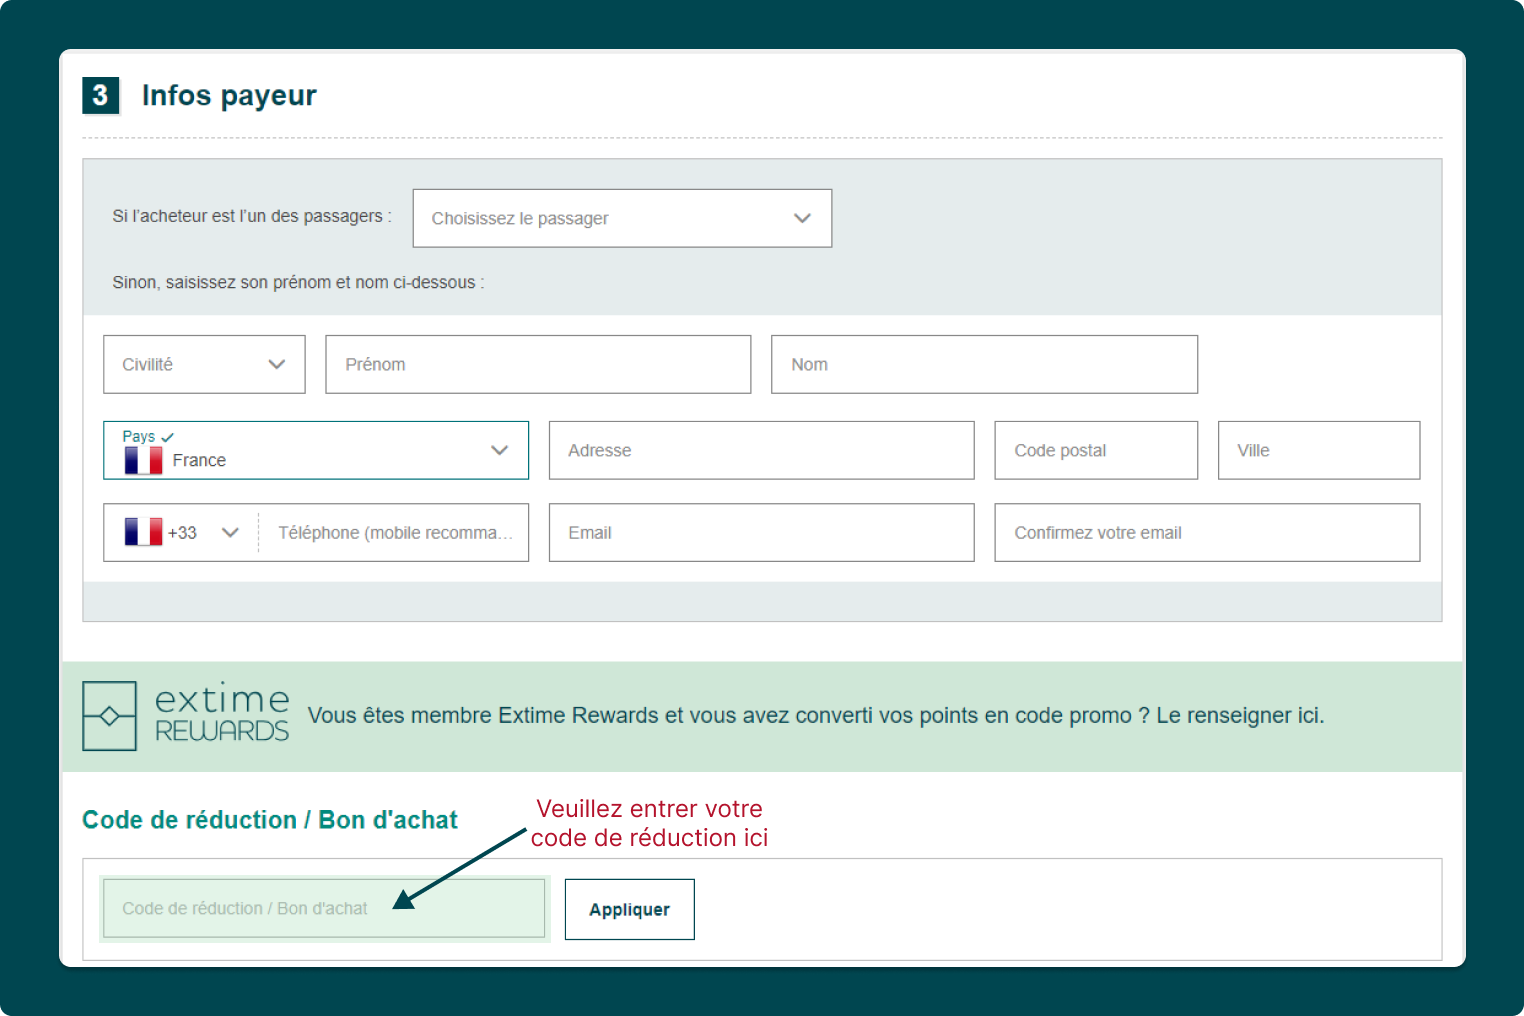Click the French flag in Pays field
The image size is (1524, 1016).
tap(143, 460)
